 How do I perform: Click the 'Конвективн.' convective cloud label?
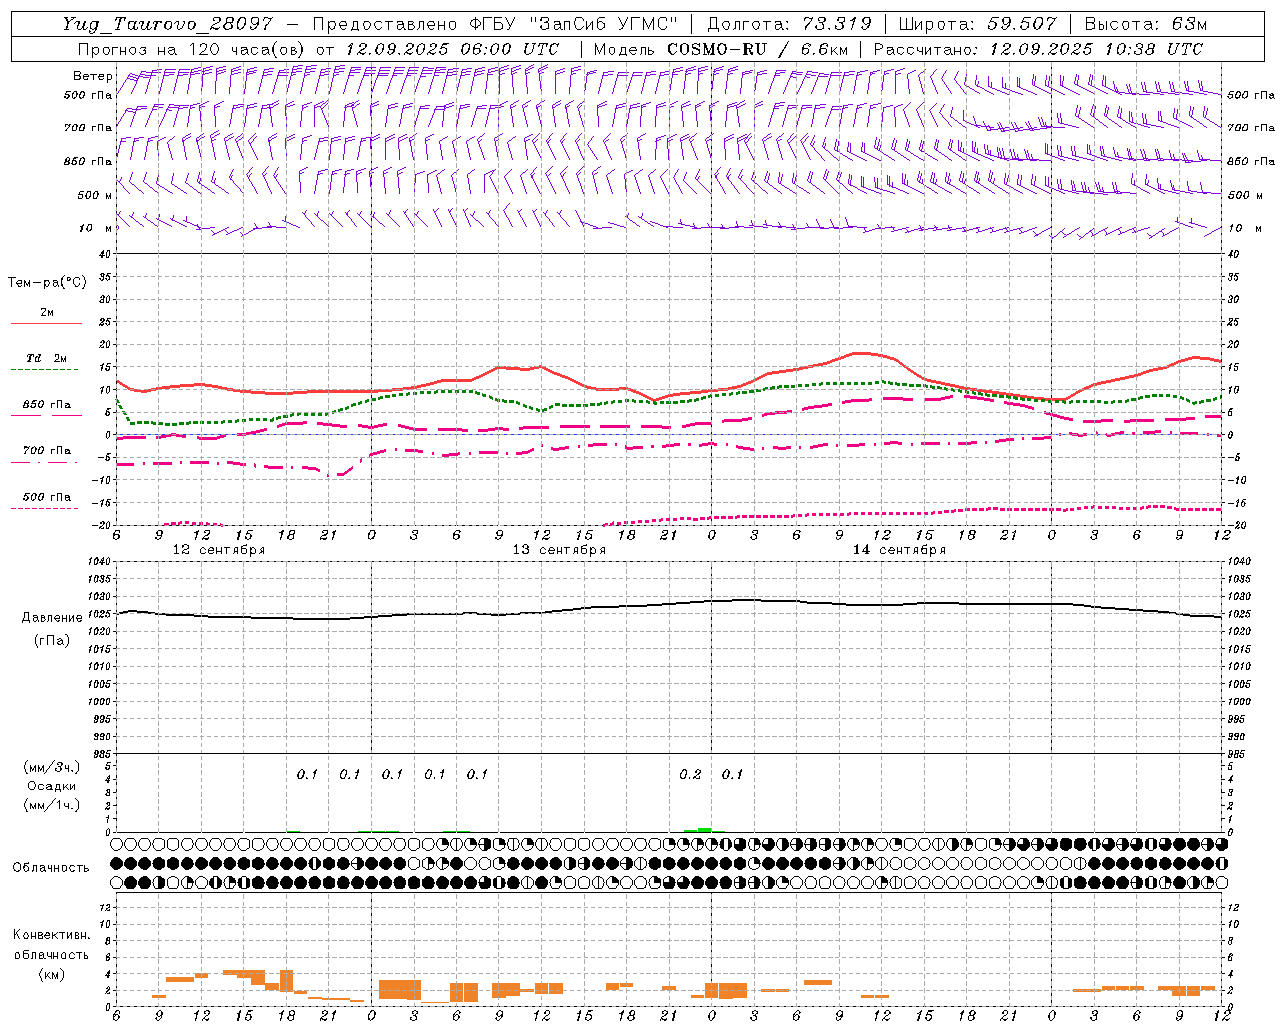coord(51,935)
